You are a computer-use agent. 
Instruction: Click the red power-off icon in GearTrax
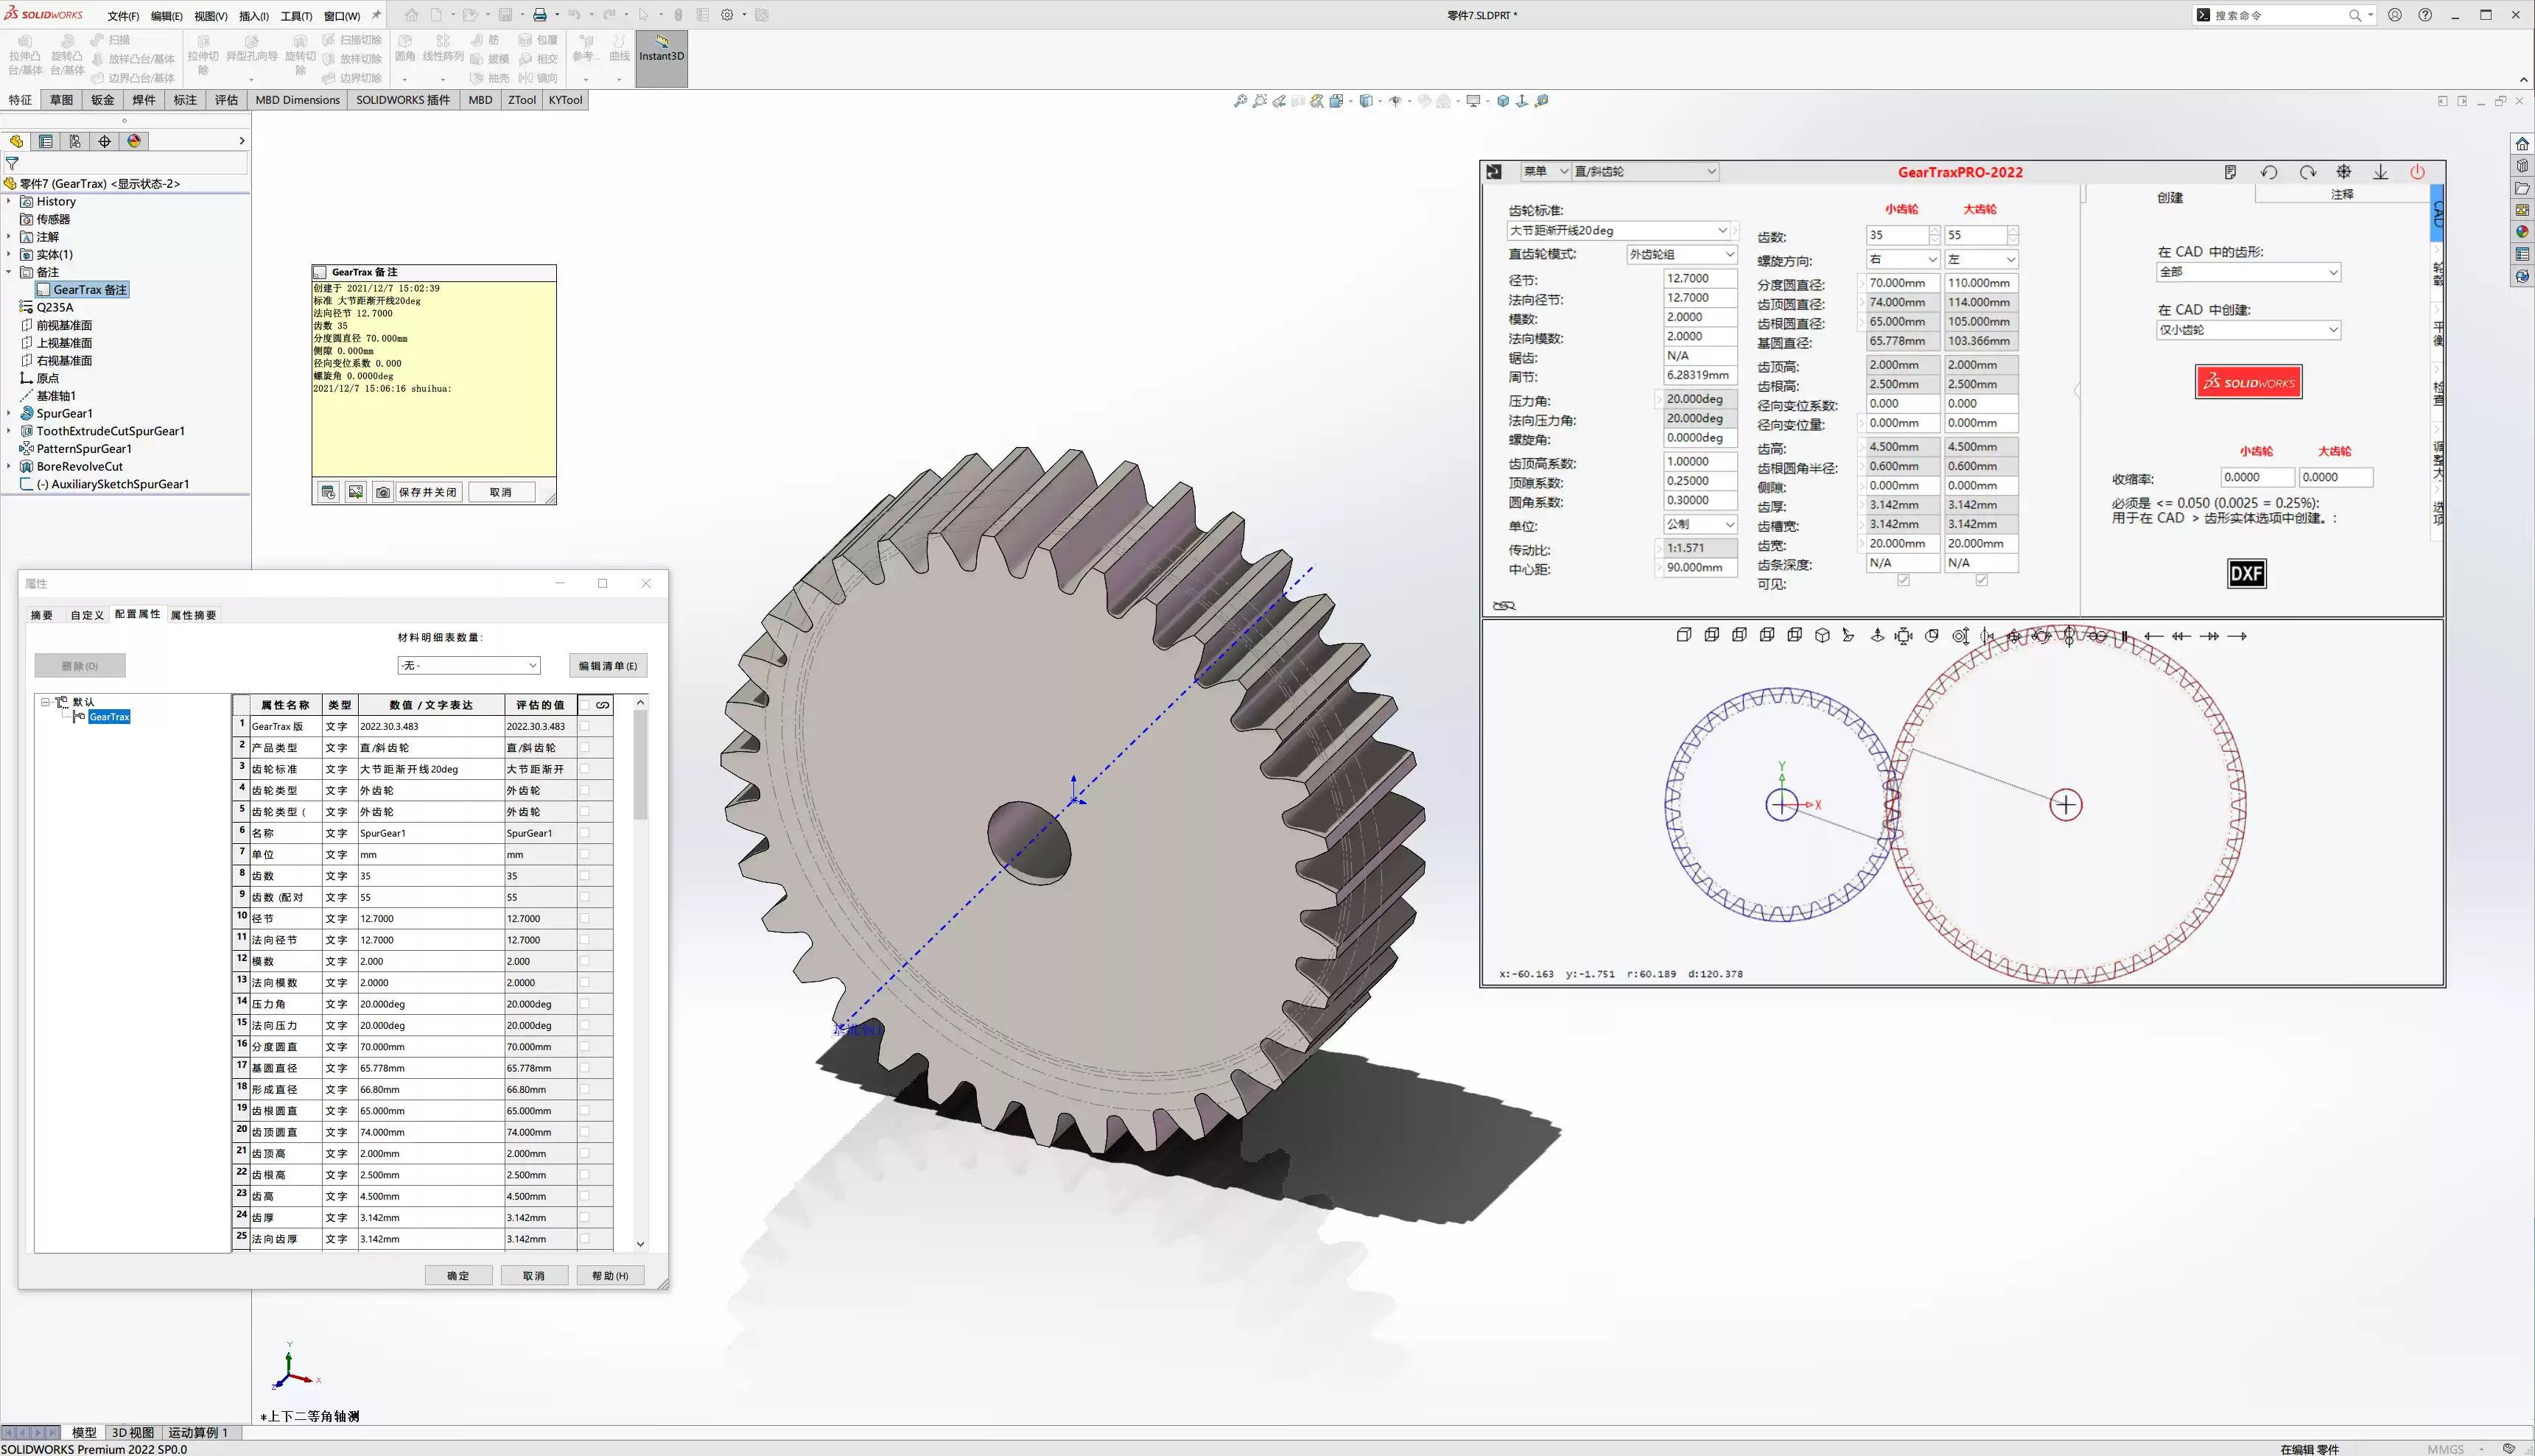point(2418,172)
